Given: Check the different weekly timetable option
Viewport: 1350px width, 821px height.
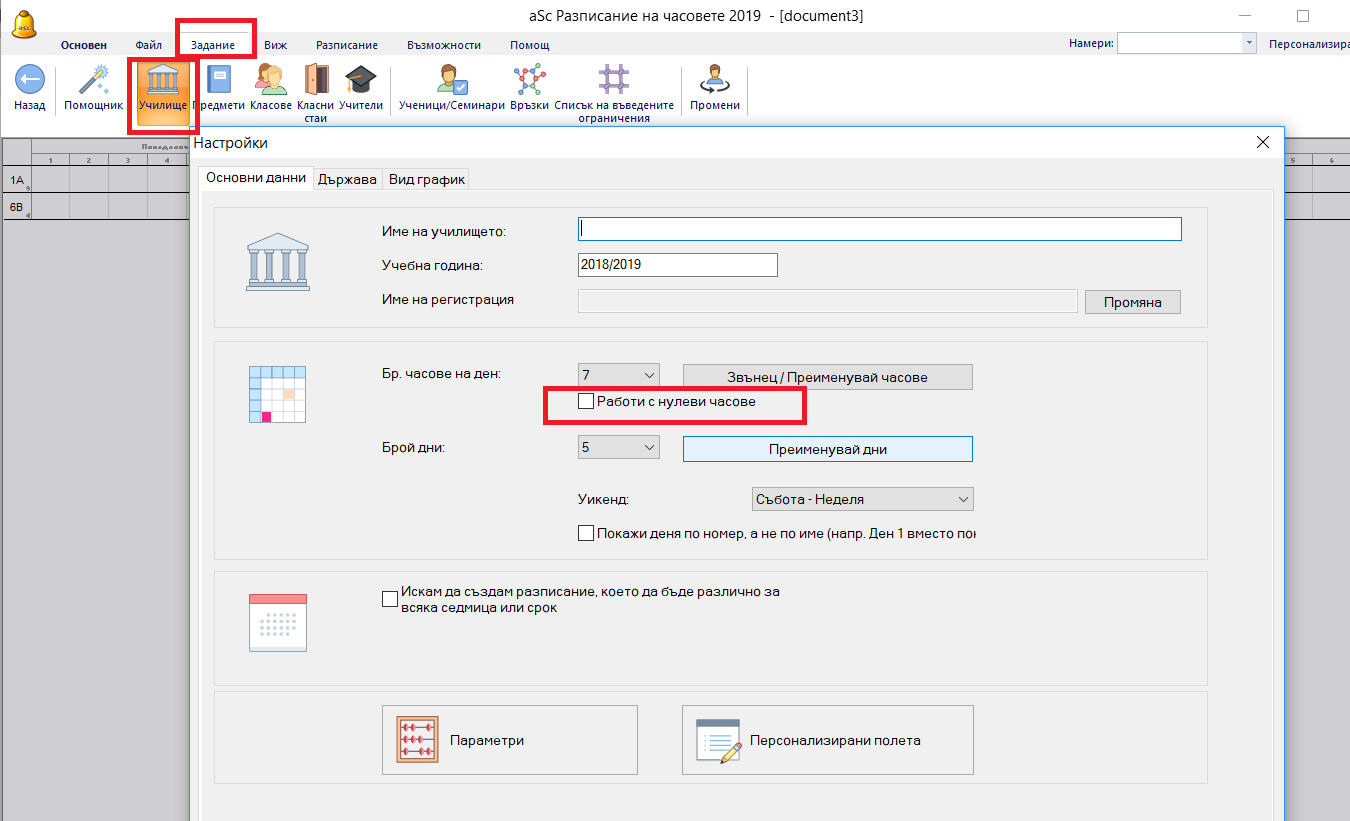Looking at the screenshot, I should [x=390, y=599].
